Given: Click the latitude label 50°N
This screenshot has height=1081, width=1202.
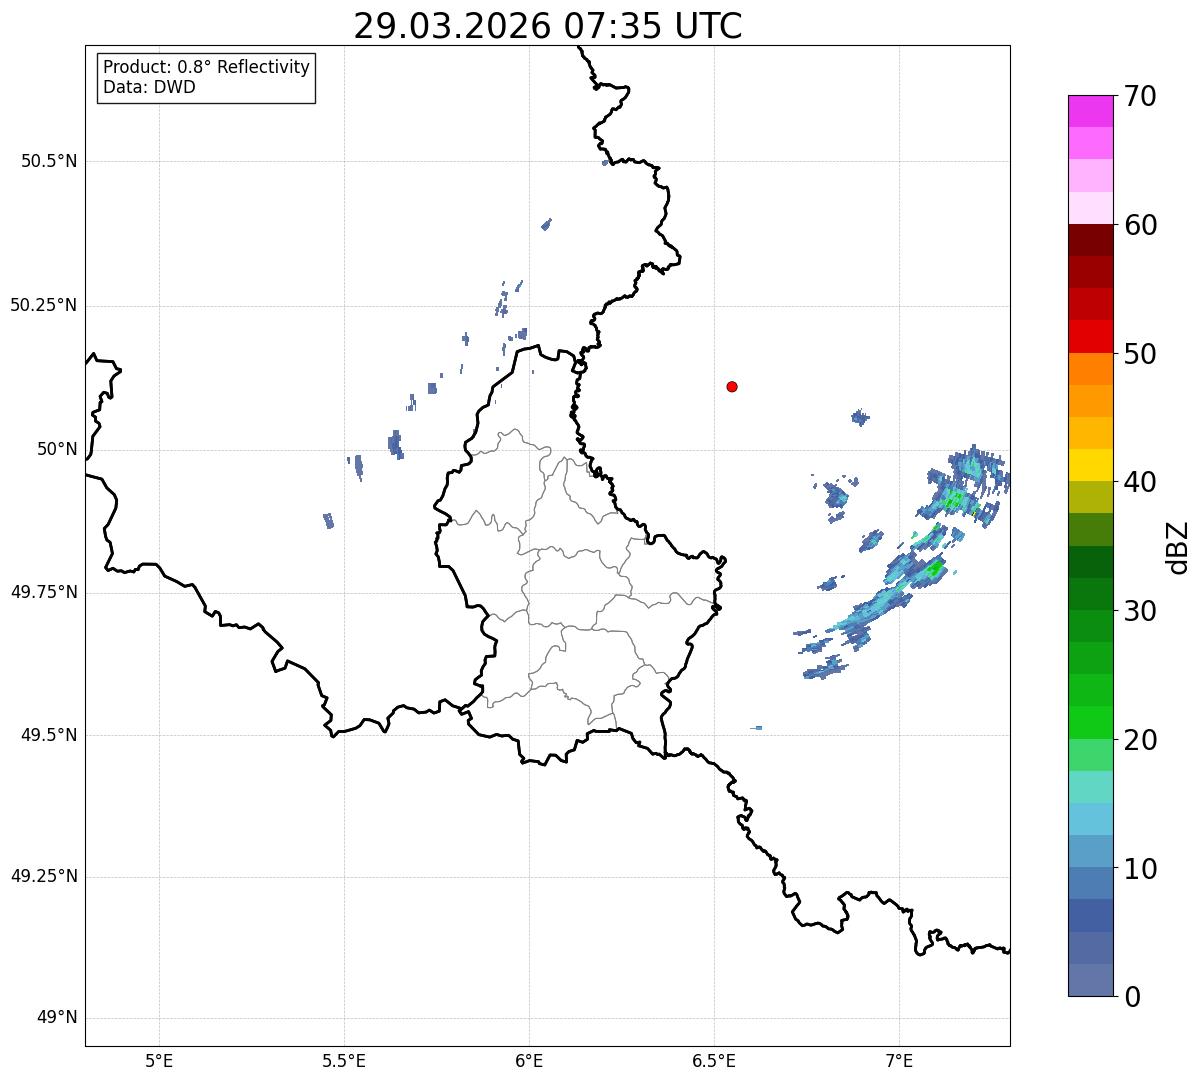Looking at the screenshot, I should tap(57, 449).
